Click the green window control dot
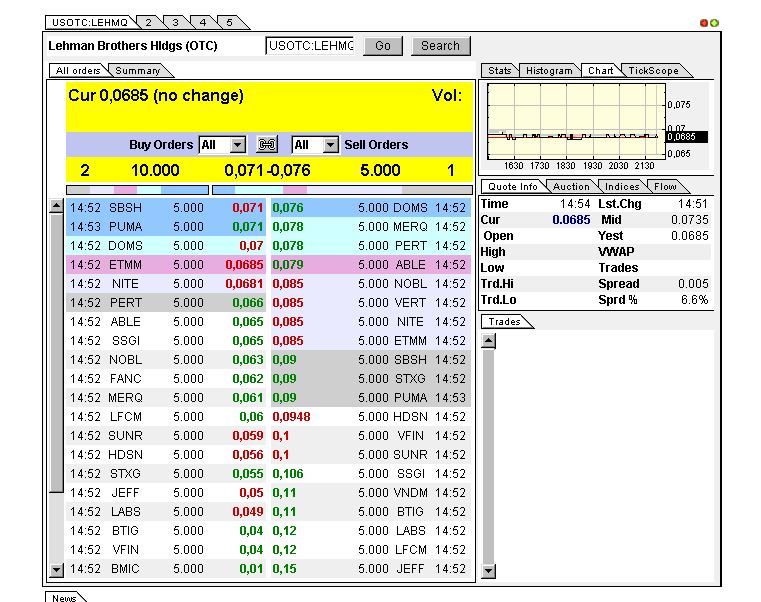The height and width of the screenshot is (602, 761). (x=714, y=22)
